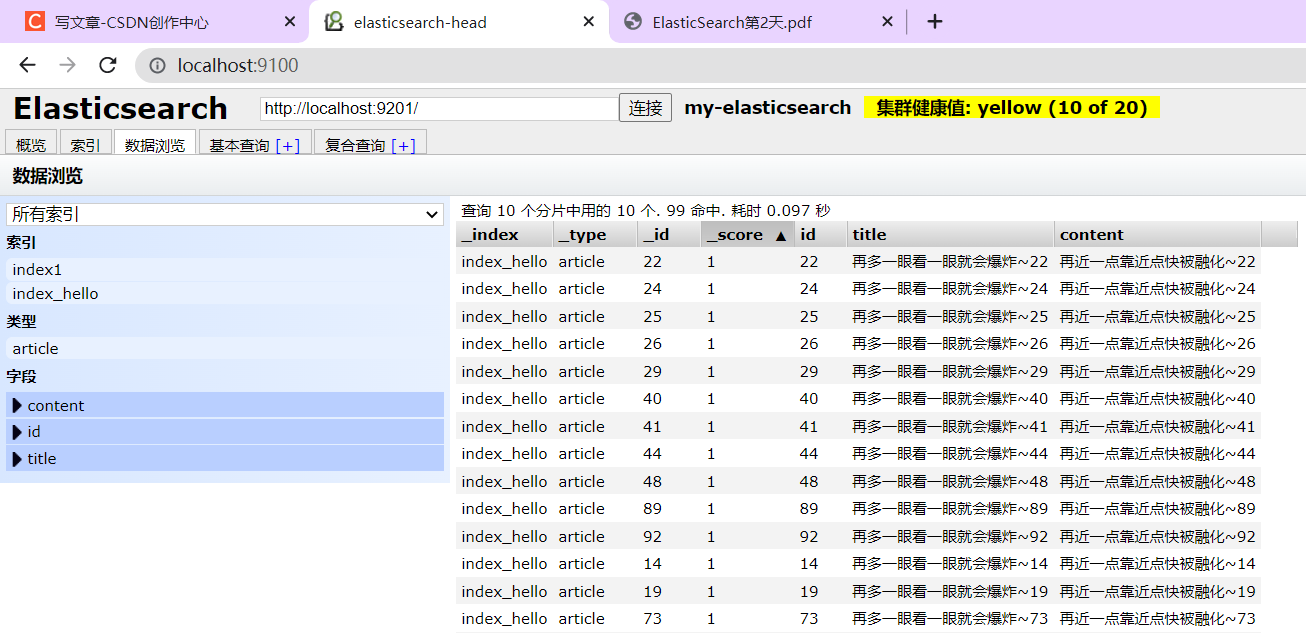Close the ElasticSearch PDF tab
1306x633 pixels.
pyautogui.click(x=886, y=22)
